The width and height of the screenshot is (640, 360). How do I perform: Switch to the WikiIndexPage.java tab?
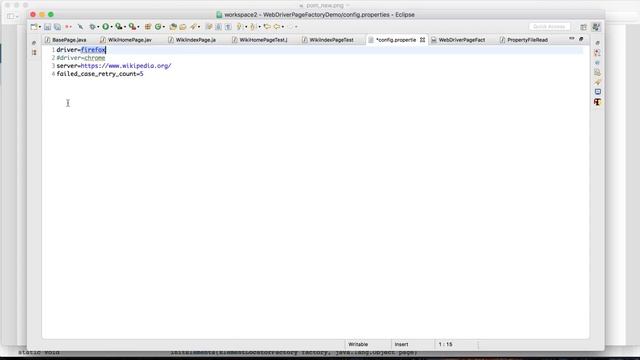[192, 40]
